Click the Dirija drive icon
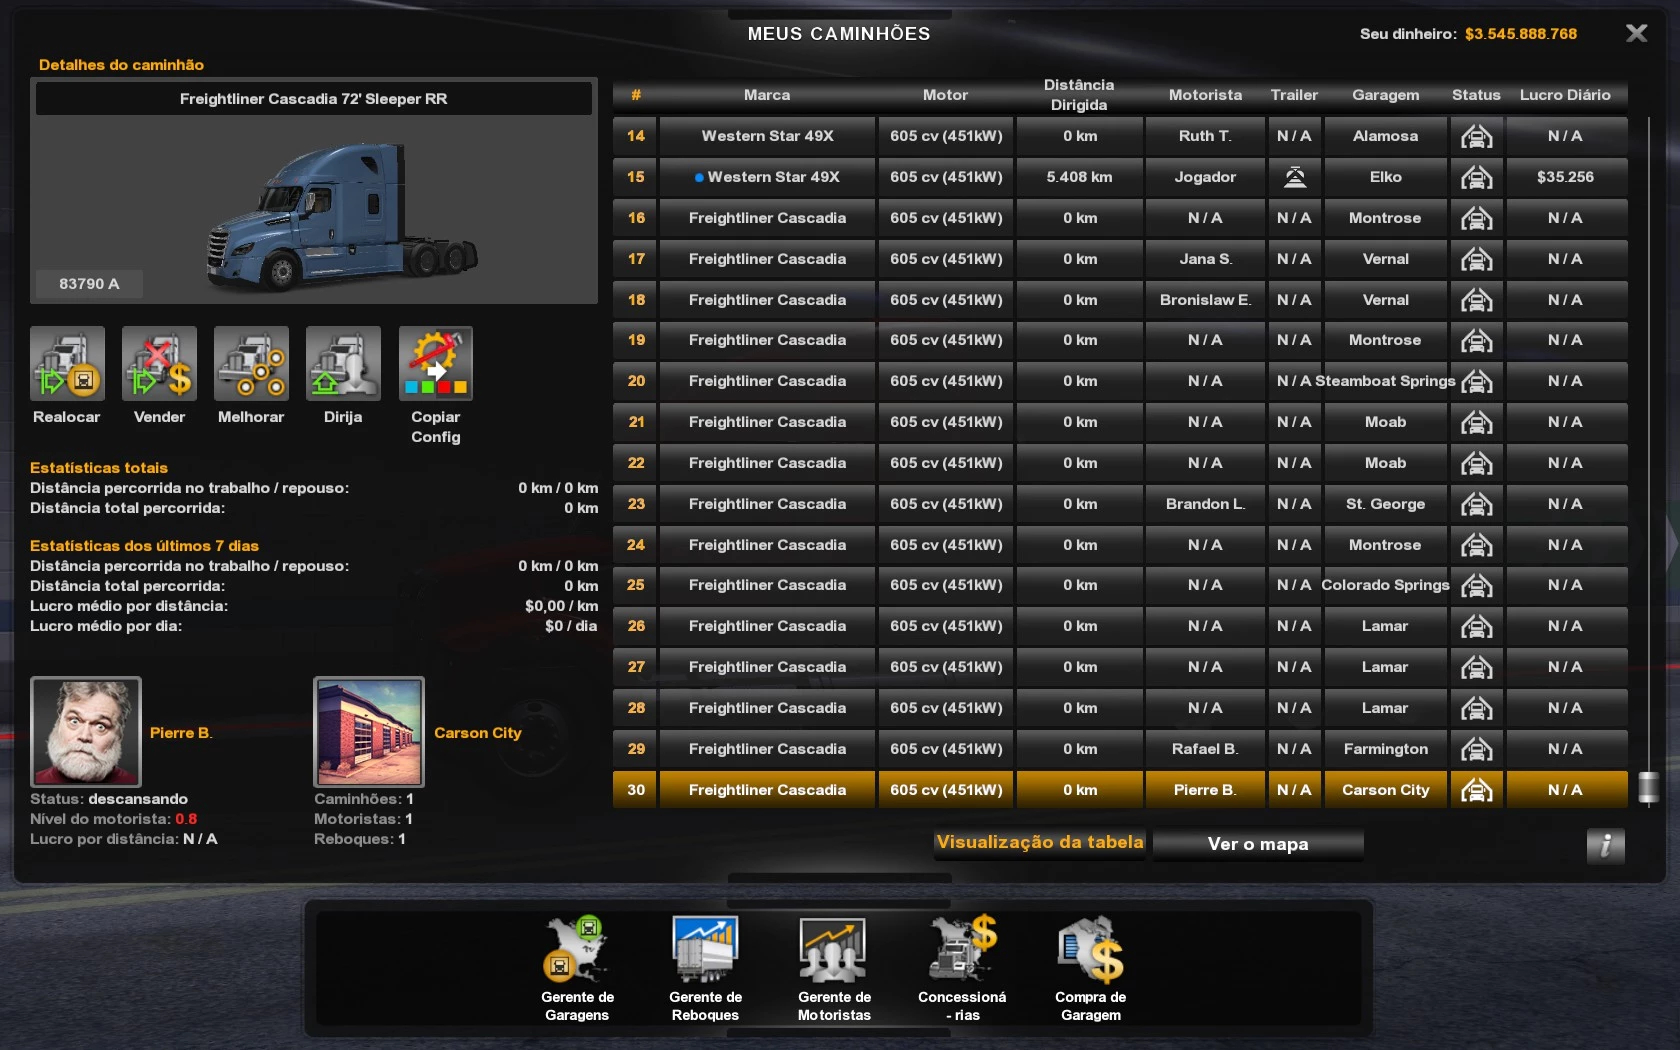Image resolution: width=1680 pixels, height=1050 pixels. pyautogui.click(x=343, y=363)
